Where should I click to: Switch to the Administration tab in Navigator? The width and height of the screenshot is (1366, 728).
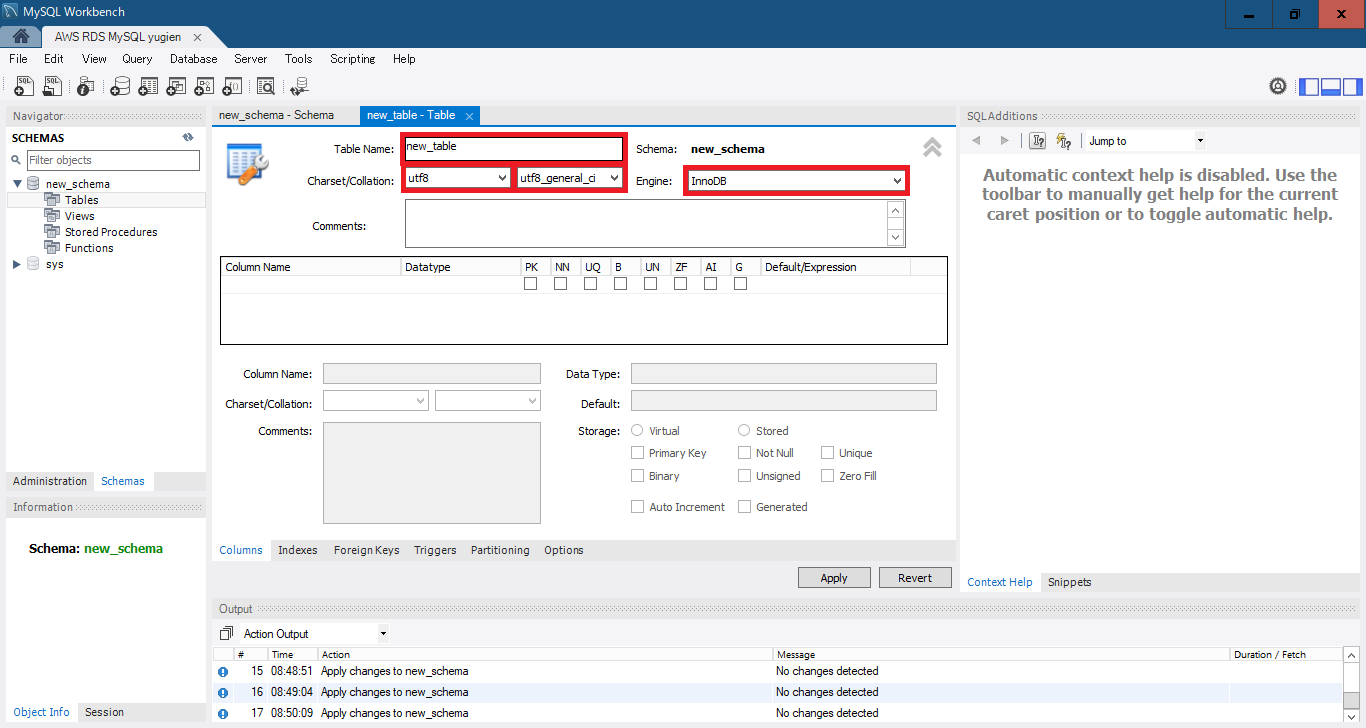coord(50,481)
